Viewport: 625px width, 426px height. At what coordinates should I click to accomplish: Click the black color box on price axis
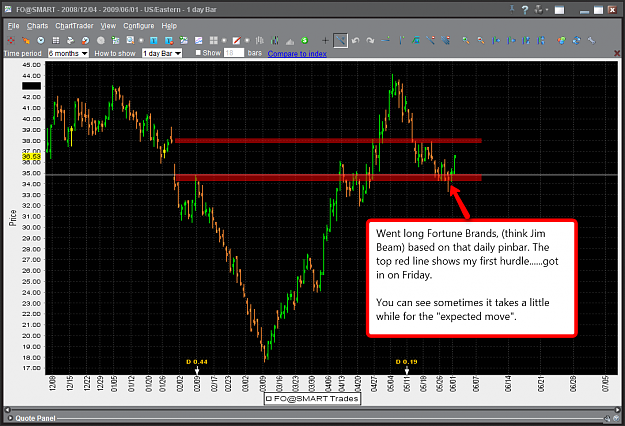pos(31,86)
